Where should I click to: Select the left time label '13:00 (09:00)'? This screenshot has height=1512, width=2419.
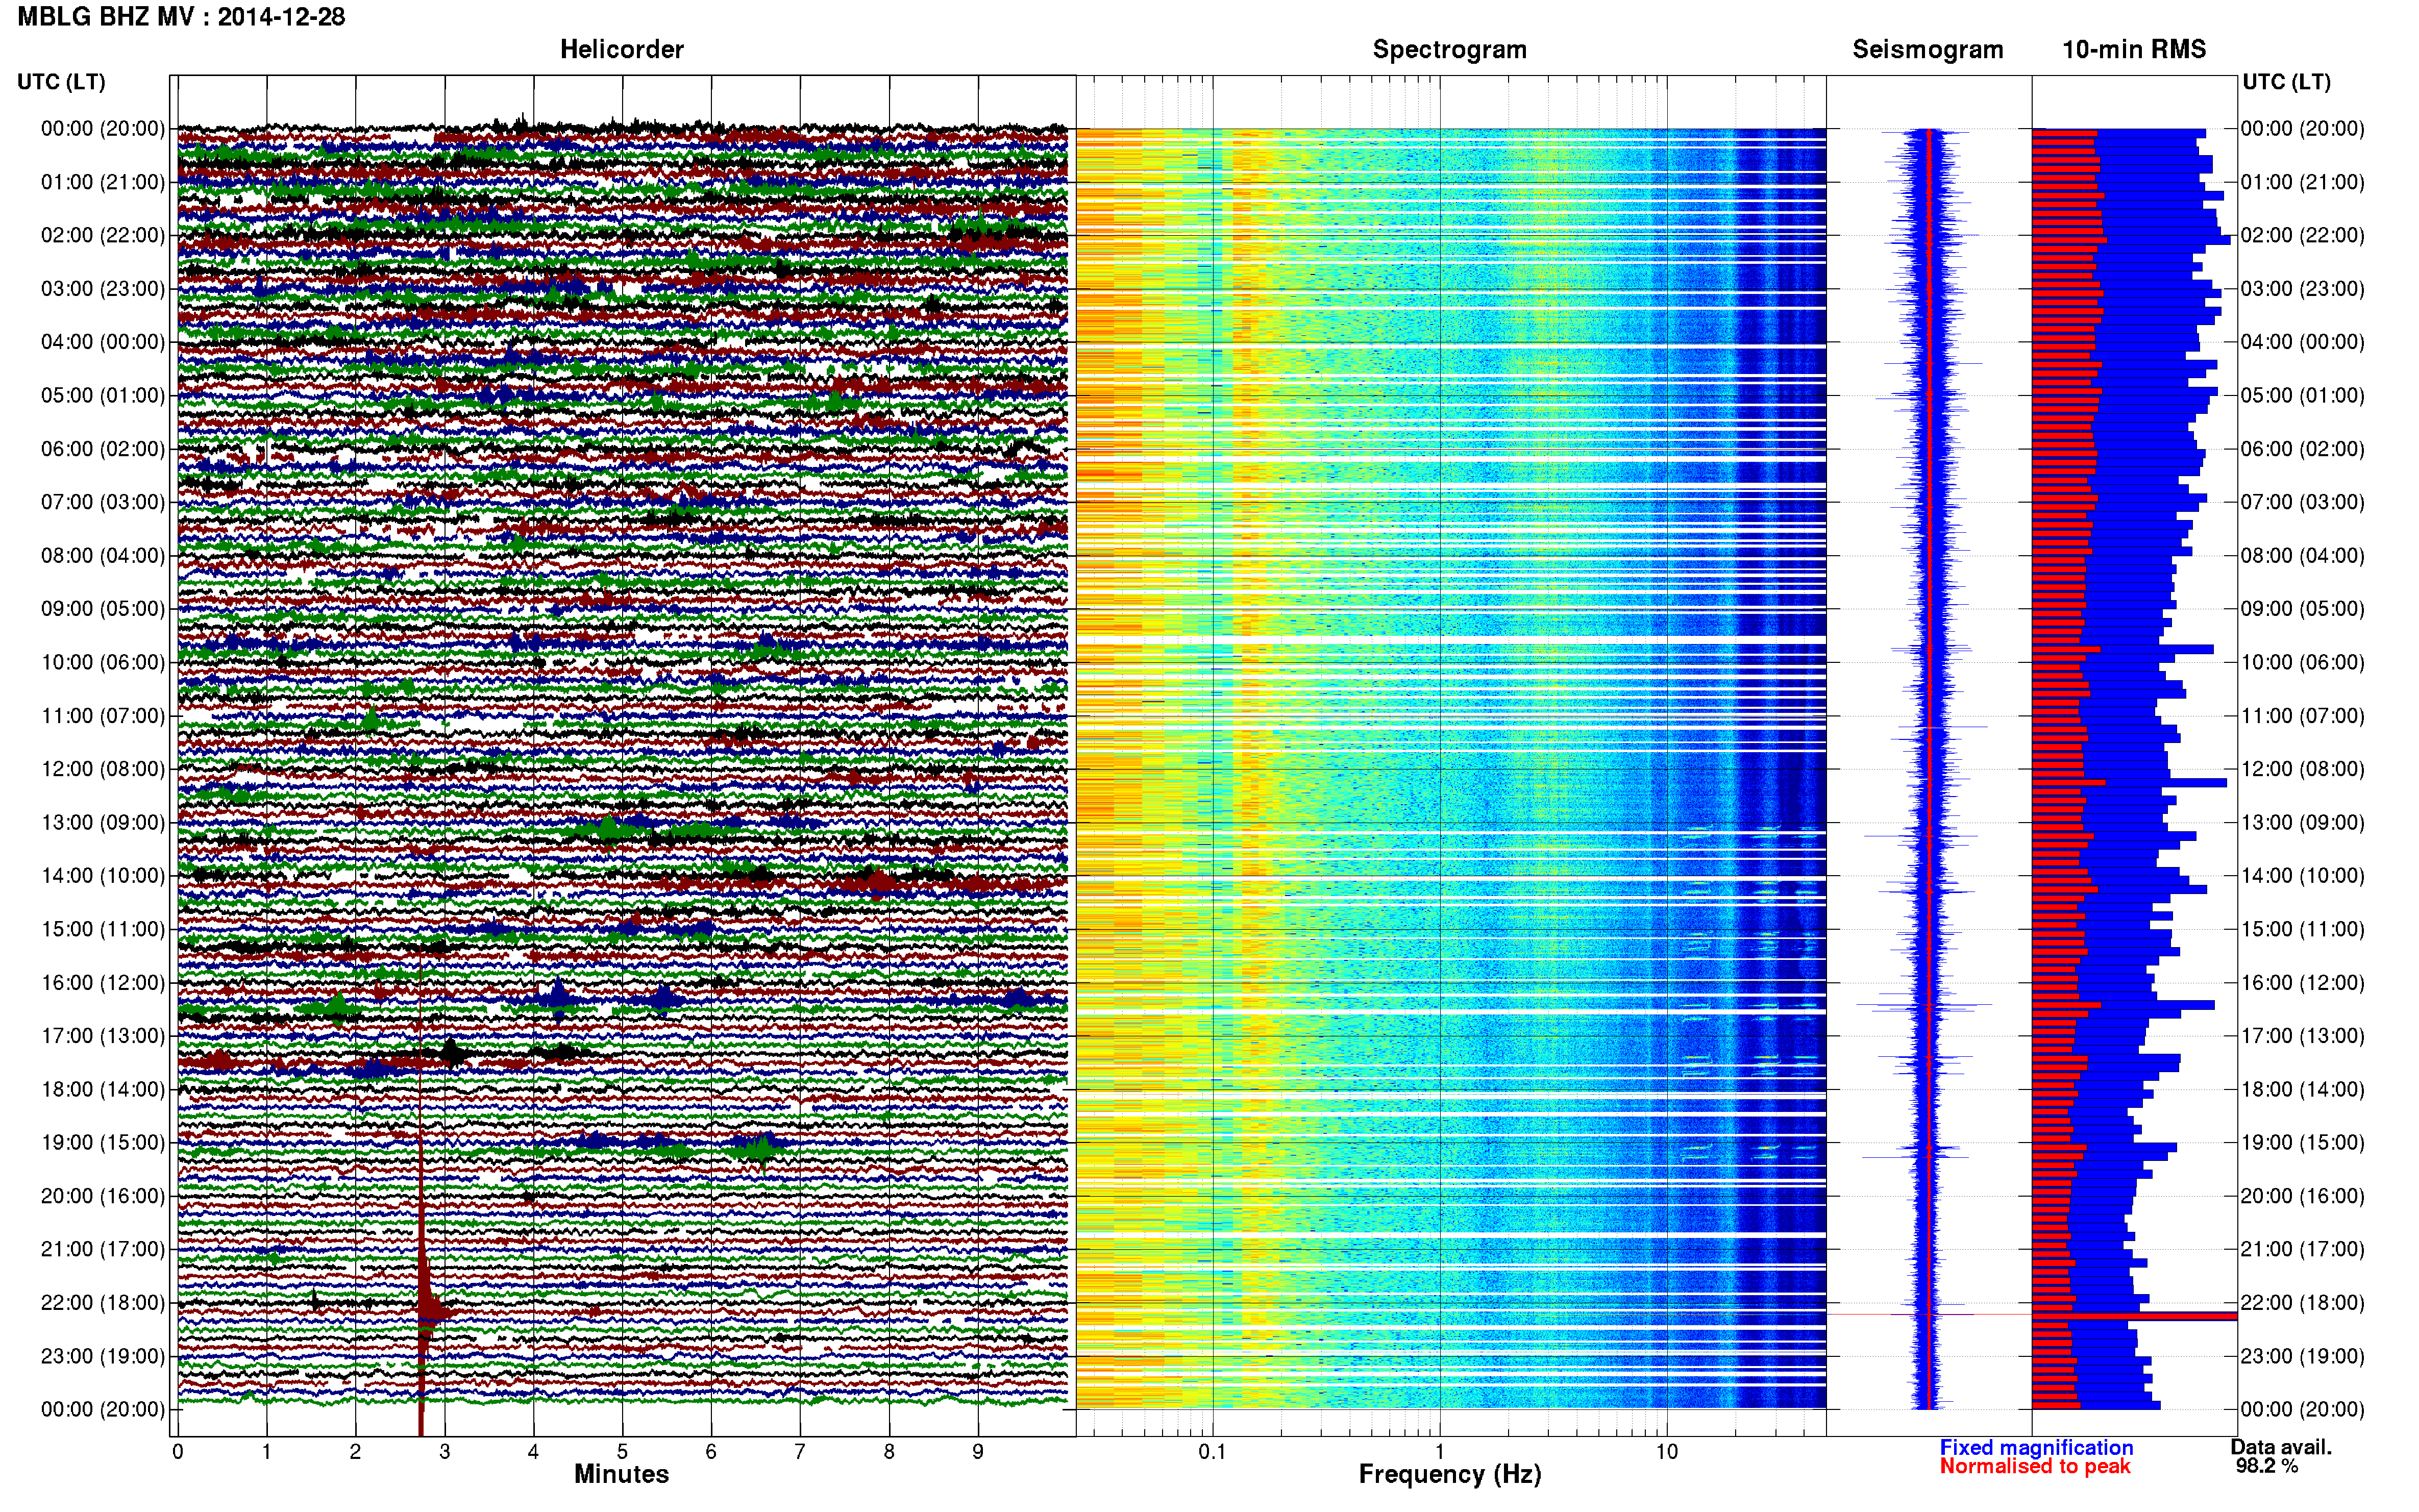(103, 822)
